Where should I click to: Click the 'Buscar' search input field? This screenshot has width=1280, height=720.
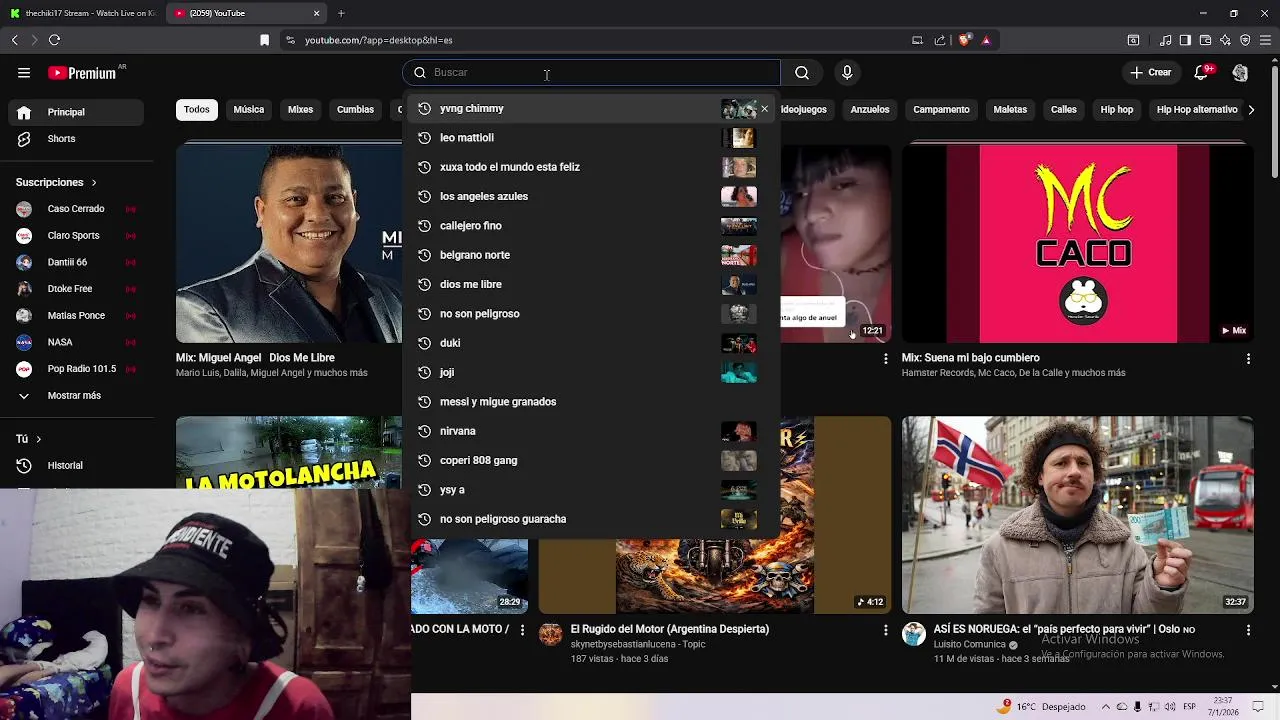592,72
